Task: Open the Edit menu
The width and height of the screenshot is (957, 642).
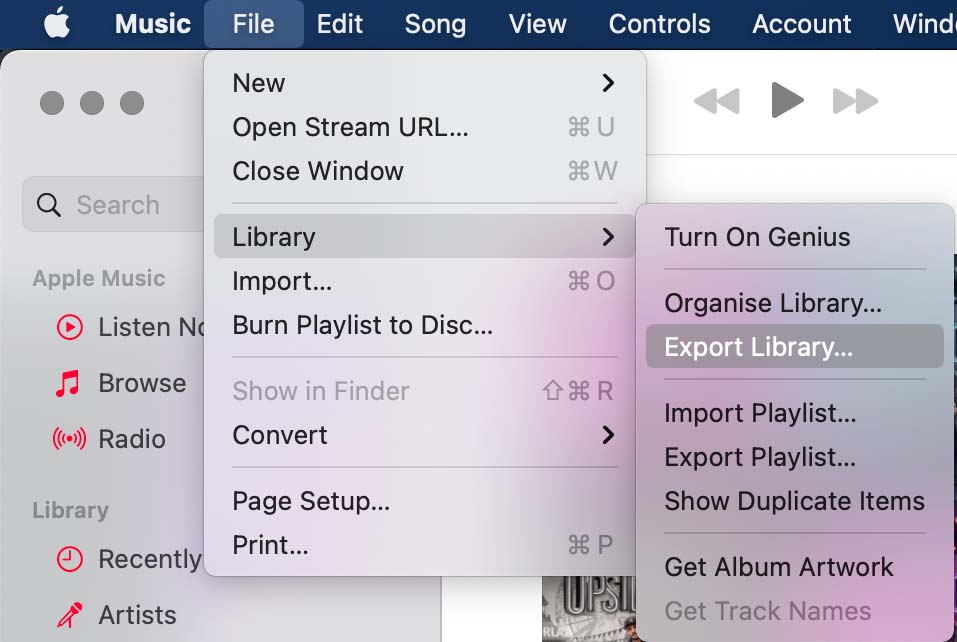Action: (340, 24)
